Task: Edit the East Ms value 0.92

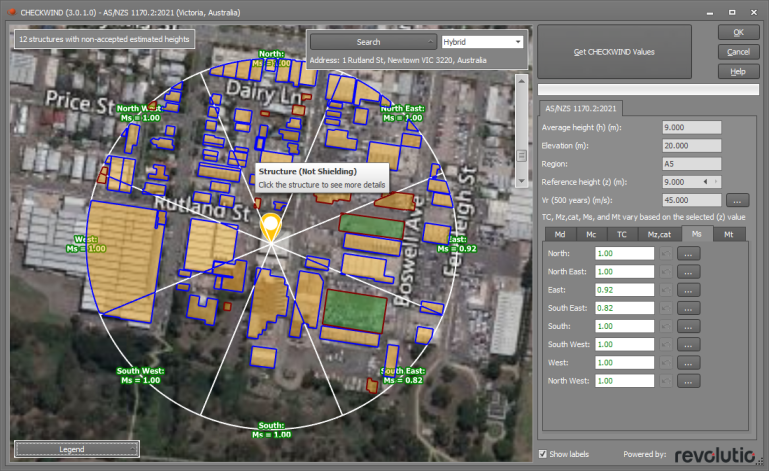Action: coord(624,290)
